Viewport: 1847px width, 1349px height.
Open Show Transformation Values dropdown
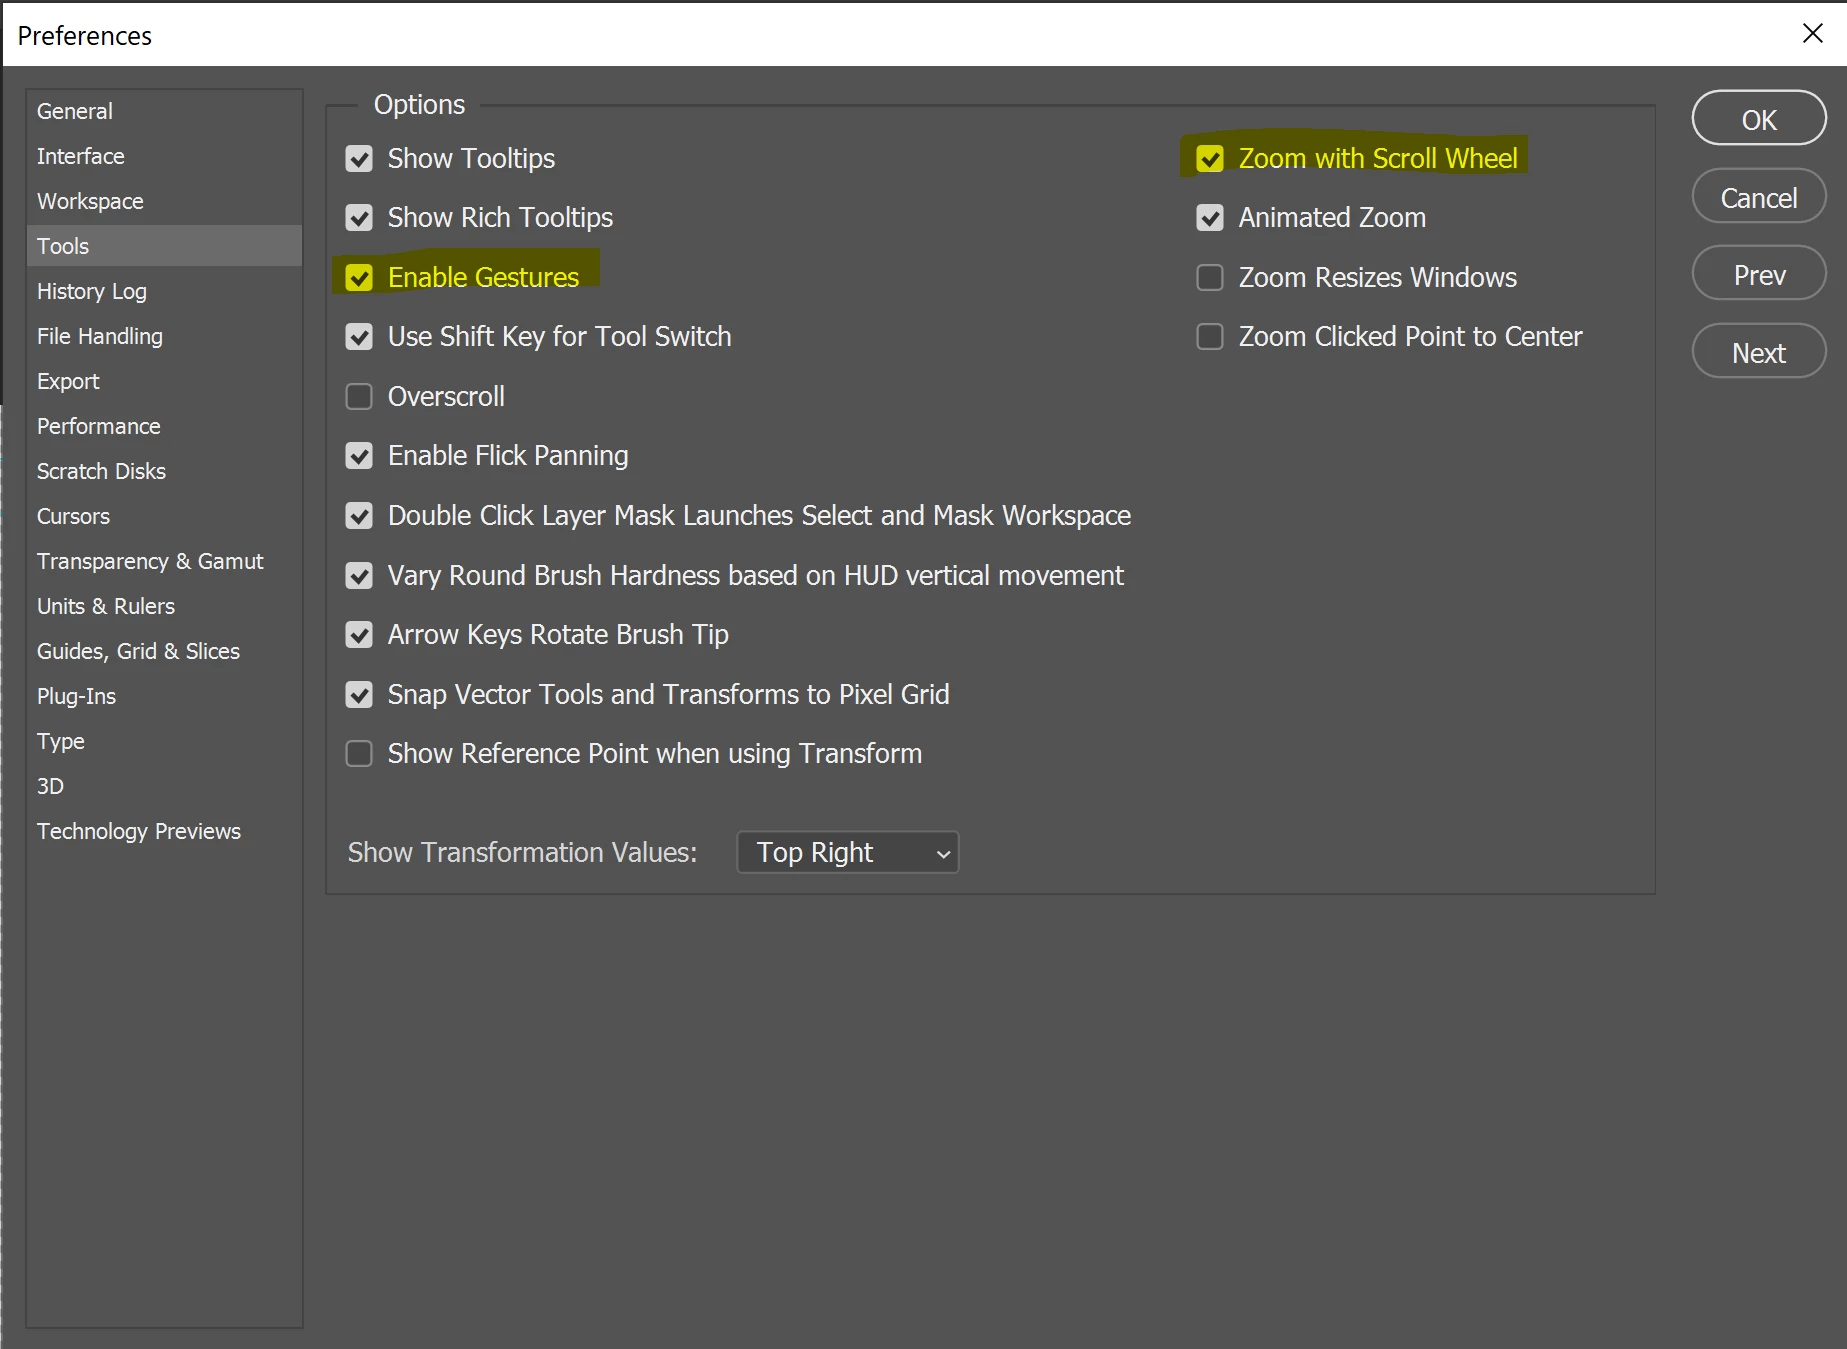point(848,853)
